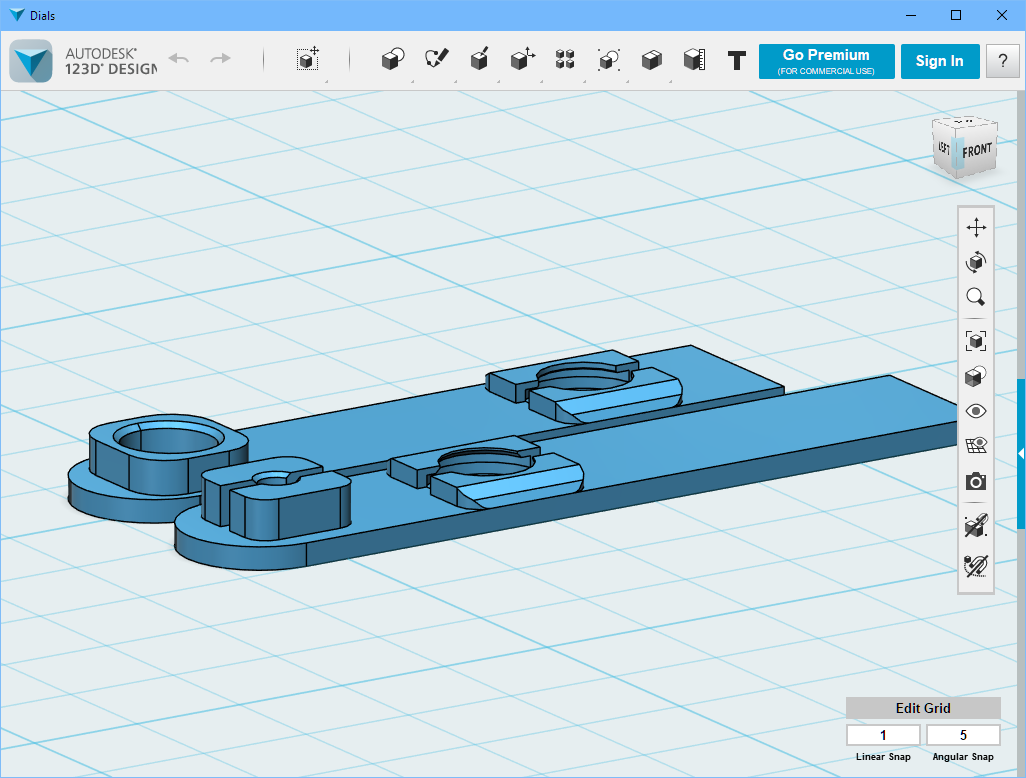Click the Pattern tool icon

click(x=565, y=60)
